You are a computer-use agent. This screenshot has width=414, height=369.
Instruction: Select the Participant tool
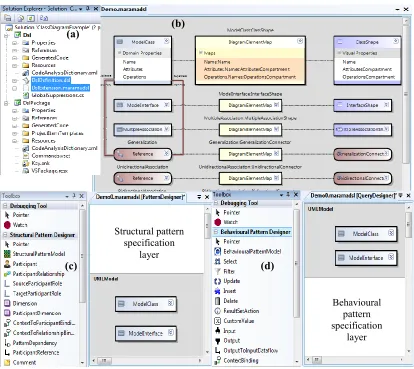click(21, 264)
